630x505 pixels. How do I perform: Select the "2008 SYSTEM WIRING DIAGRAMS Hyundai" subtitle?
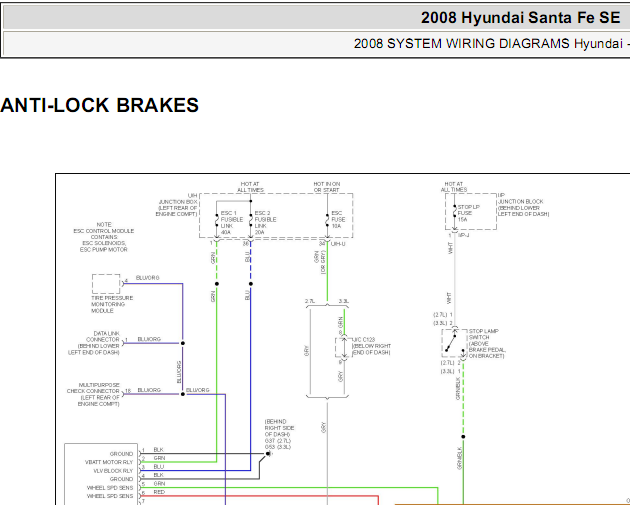click(x=488, y=43)
